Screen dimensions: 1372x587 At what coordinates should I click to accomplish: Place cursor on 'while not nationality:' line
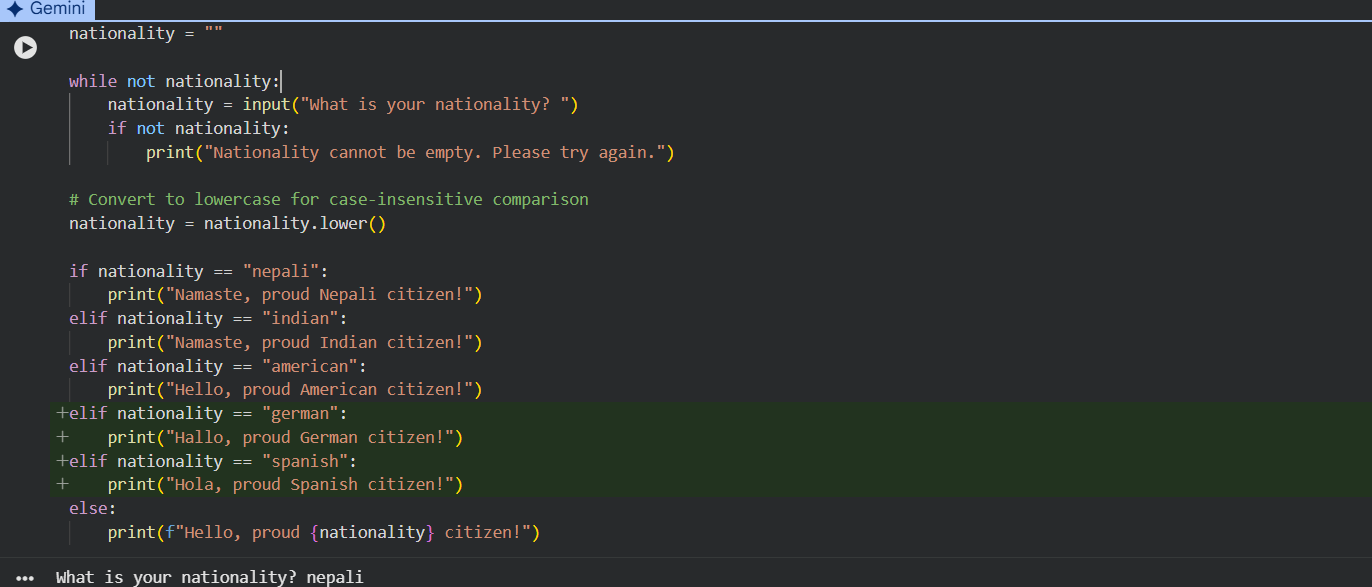(x=175, y=81)
